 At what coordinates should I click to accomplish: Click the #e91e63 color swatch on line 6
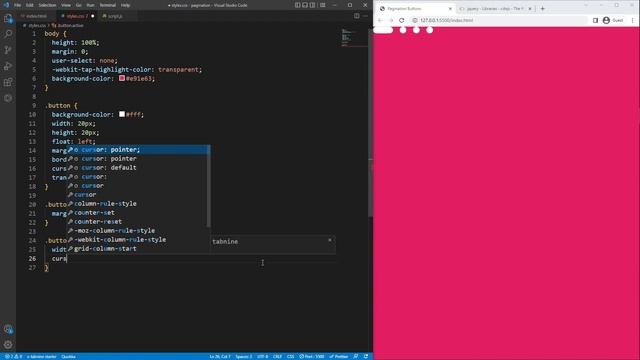coord(122,78)
